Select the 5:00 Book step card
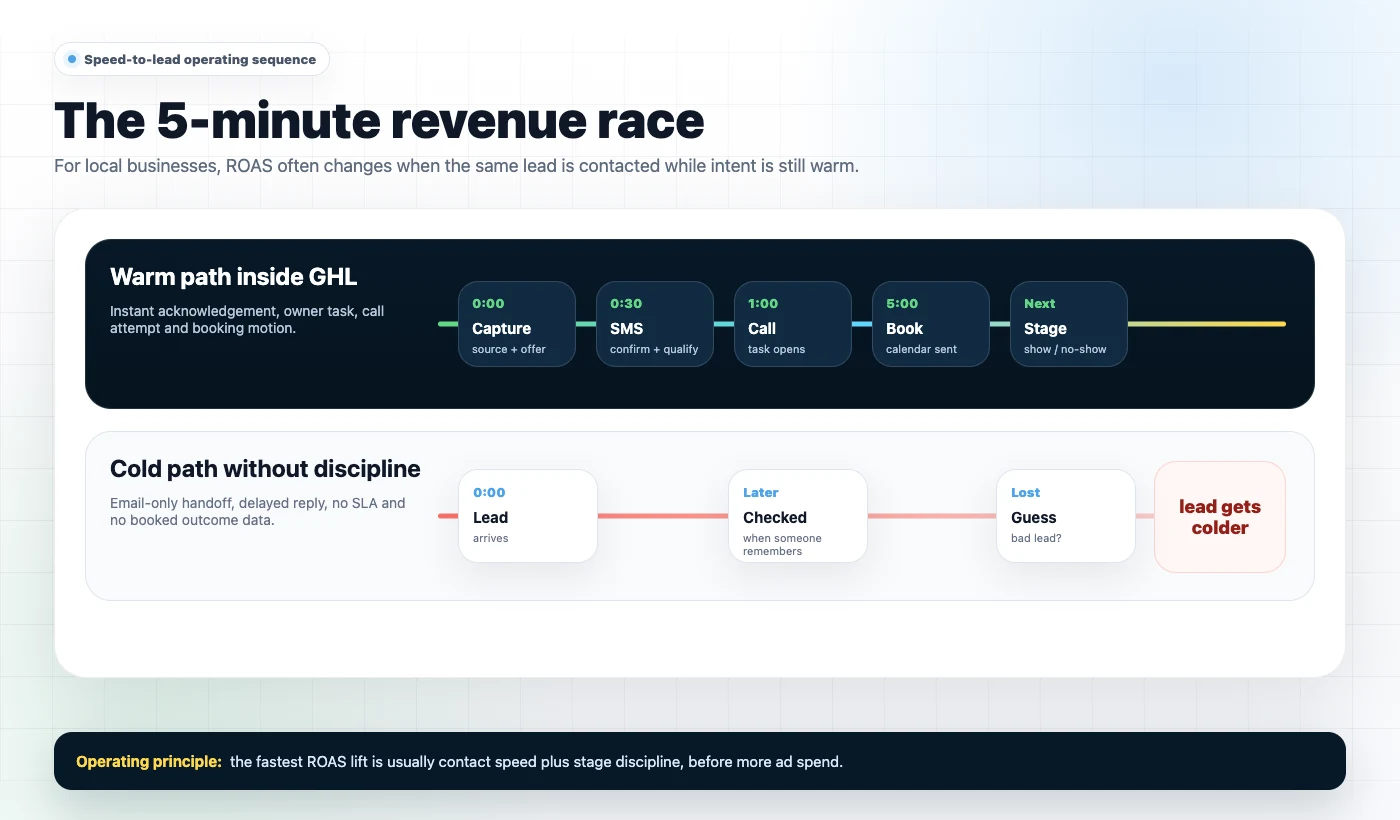The image size is (1400, 820). [931, 324]
